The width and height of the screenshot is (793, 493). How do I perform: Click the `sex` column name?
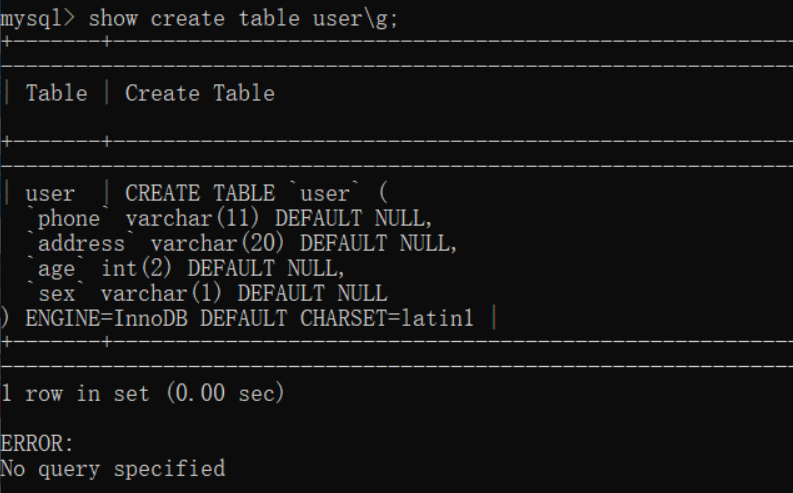(x=57, y=293)
